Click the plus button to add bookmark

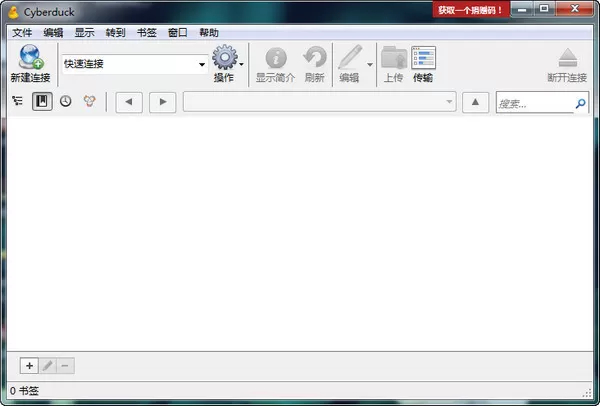coord(29,366)
